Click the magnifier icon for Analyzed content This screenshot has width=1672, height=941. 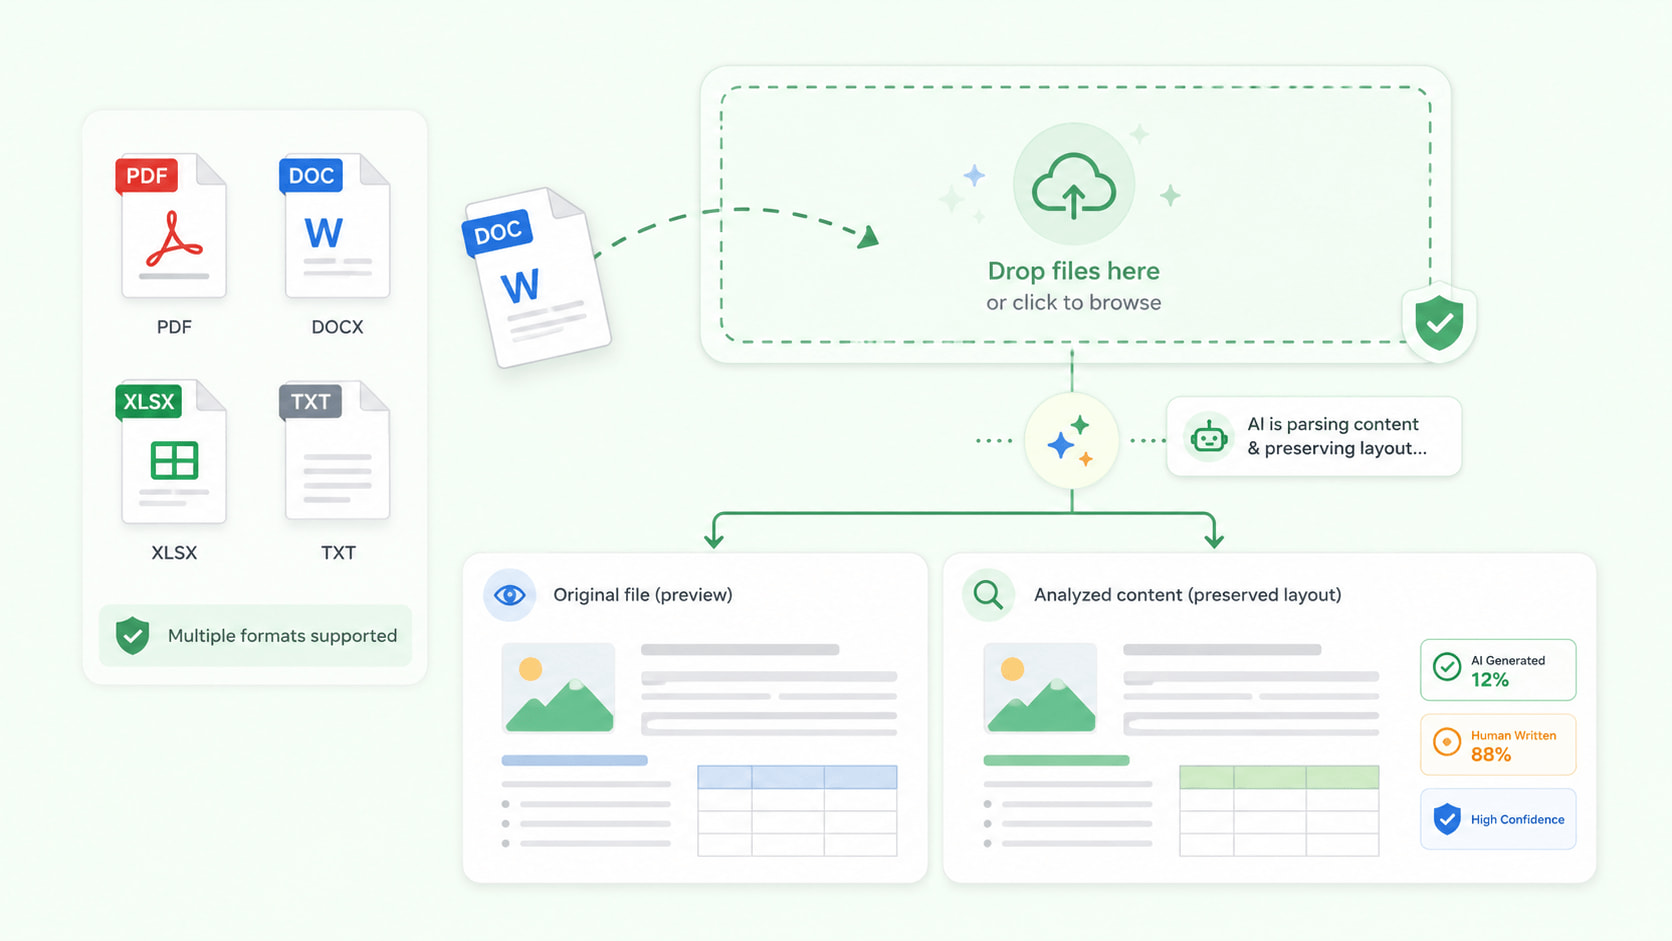coord(988,594)
